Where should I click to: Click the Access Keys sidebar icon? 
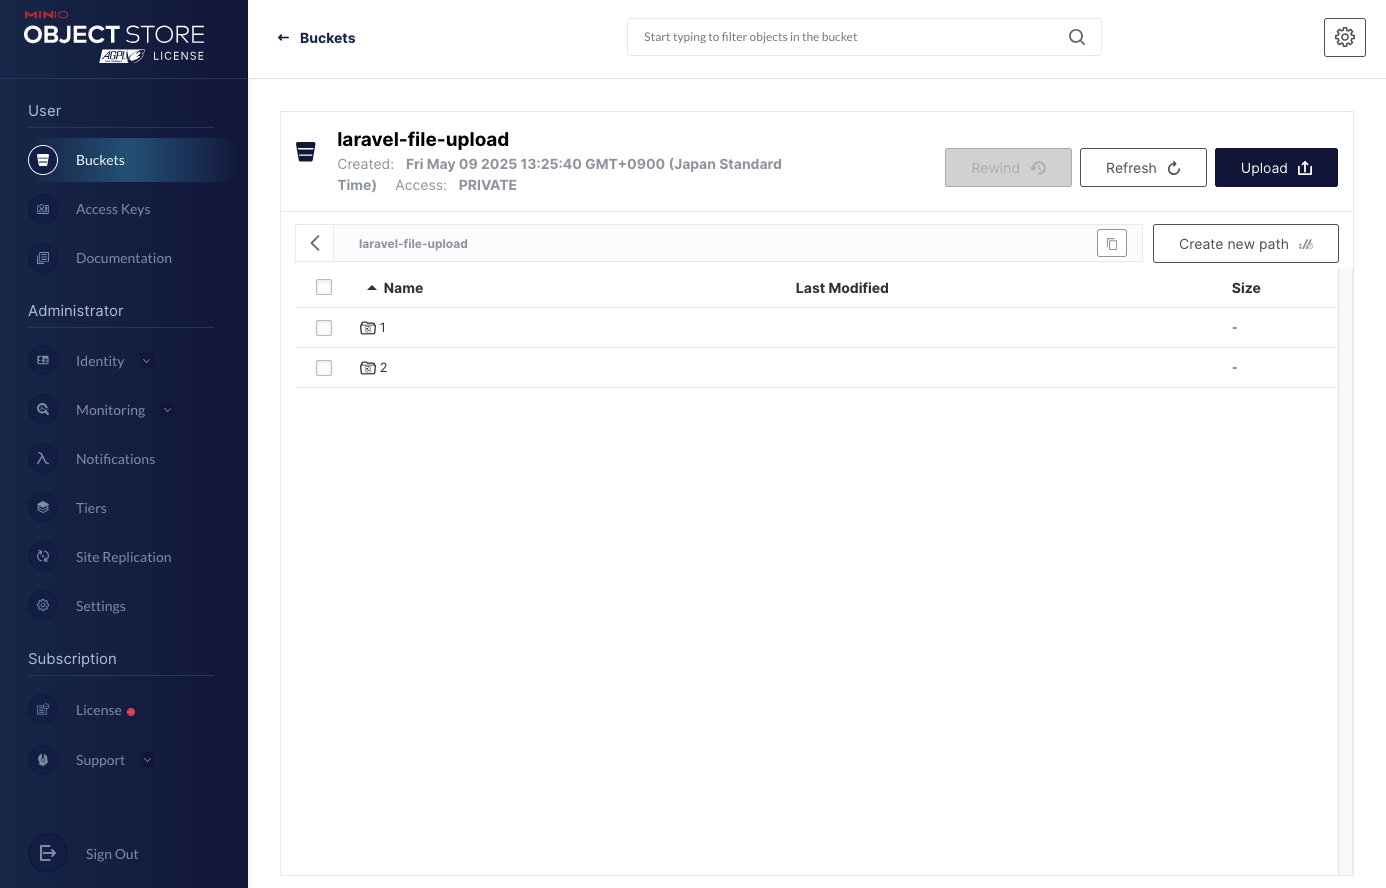(x=43, y=209)
